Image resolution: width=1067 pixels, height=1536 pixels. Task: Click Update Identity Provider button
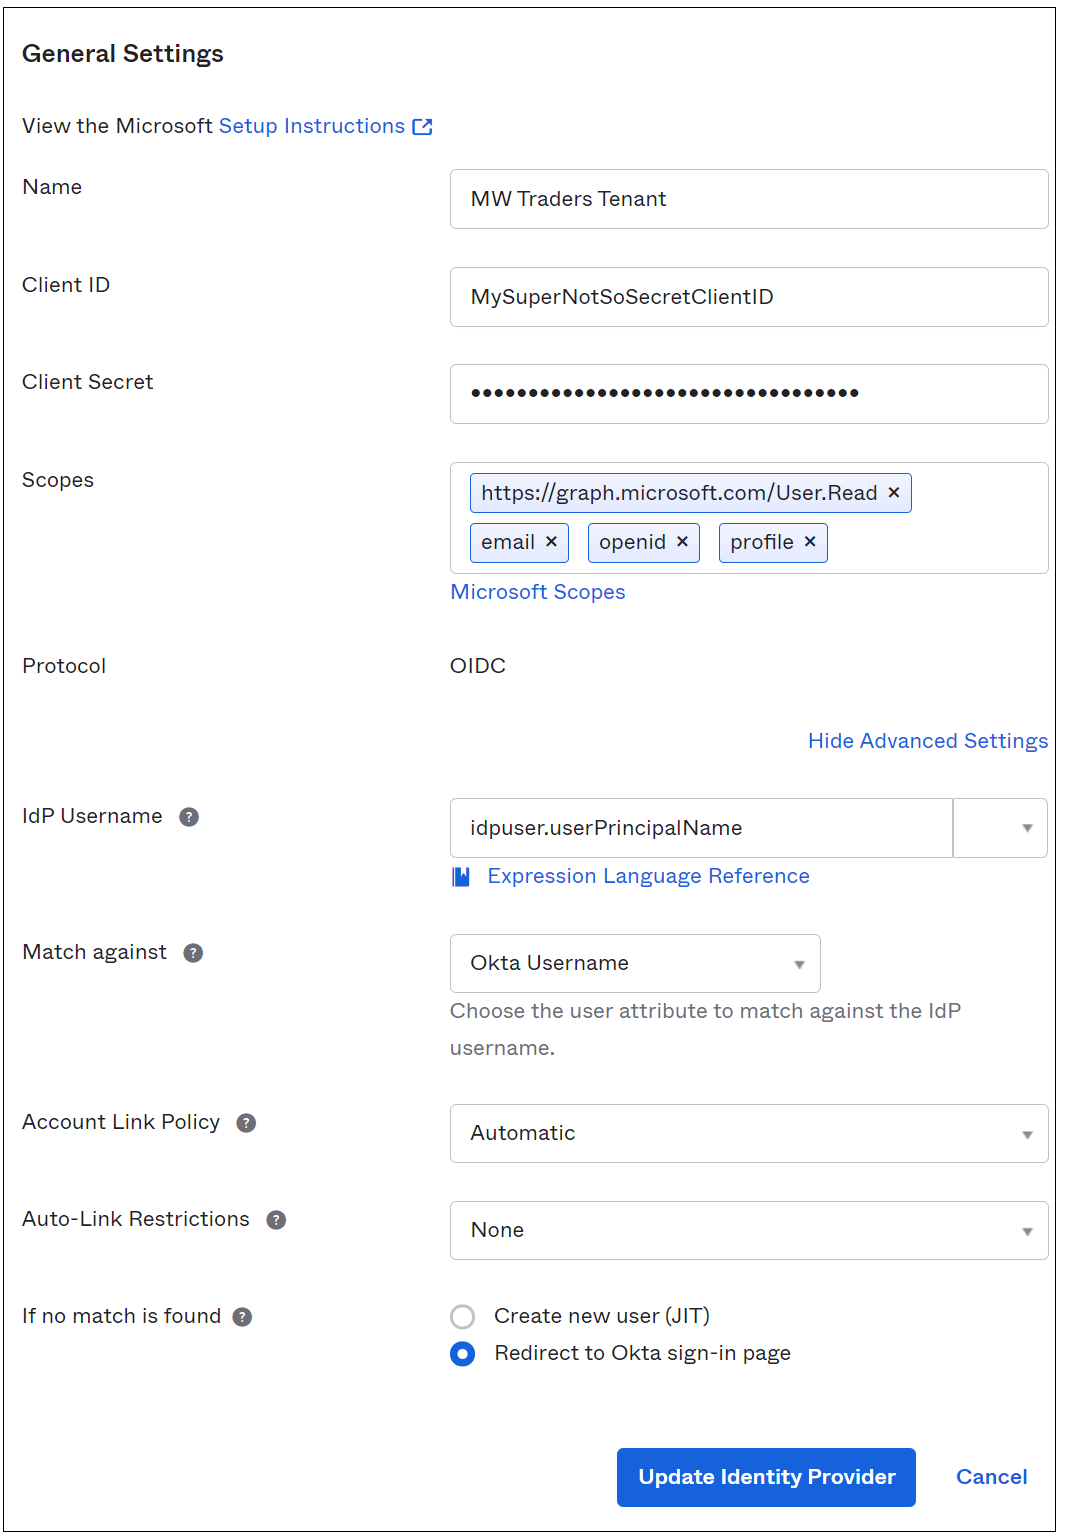[766, 1477]
